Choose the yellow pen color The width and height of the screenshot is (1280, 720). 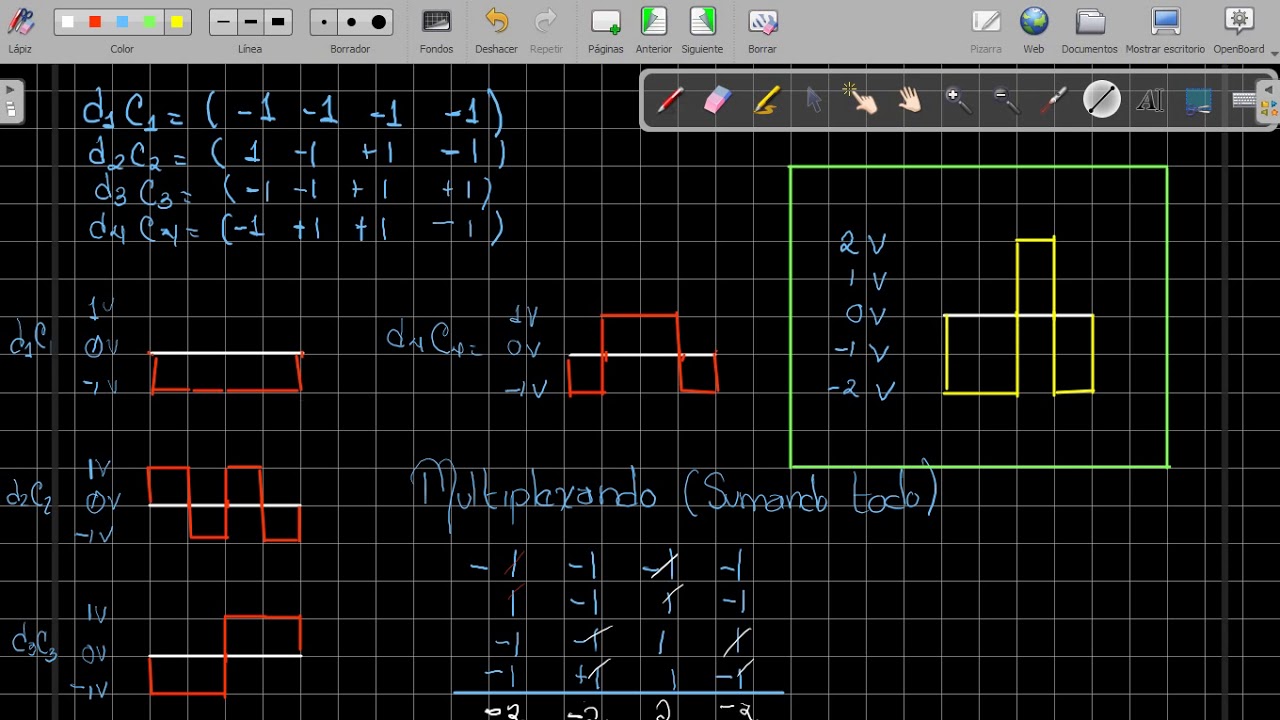point(176,22)
